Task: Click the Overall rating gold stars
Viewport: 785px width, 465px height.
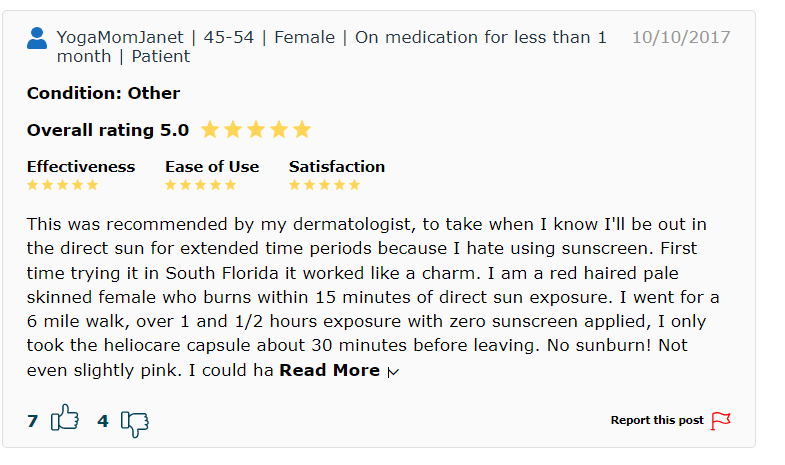Action: point(256,130)
